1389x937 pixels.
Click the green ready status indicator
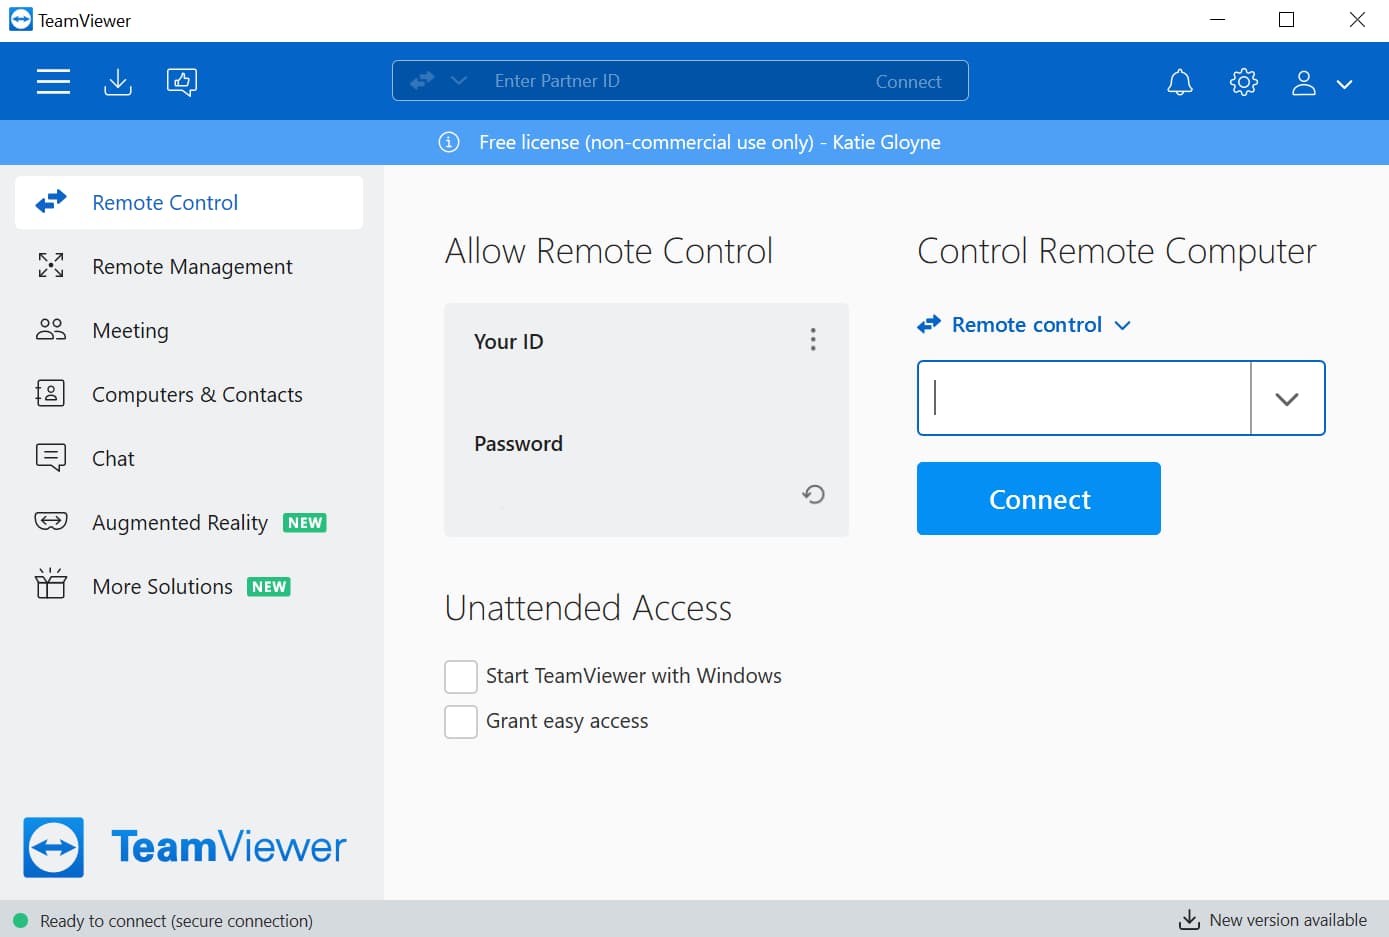20,920
